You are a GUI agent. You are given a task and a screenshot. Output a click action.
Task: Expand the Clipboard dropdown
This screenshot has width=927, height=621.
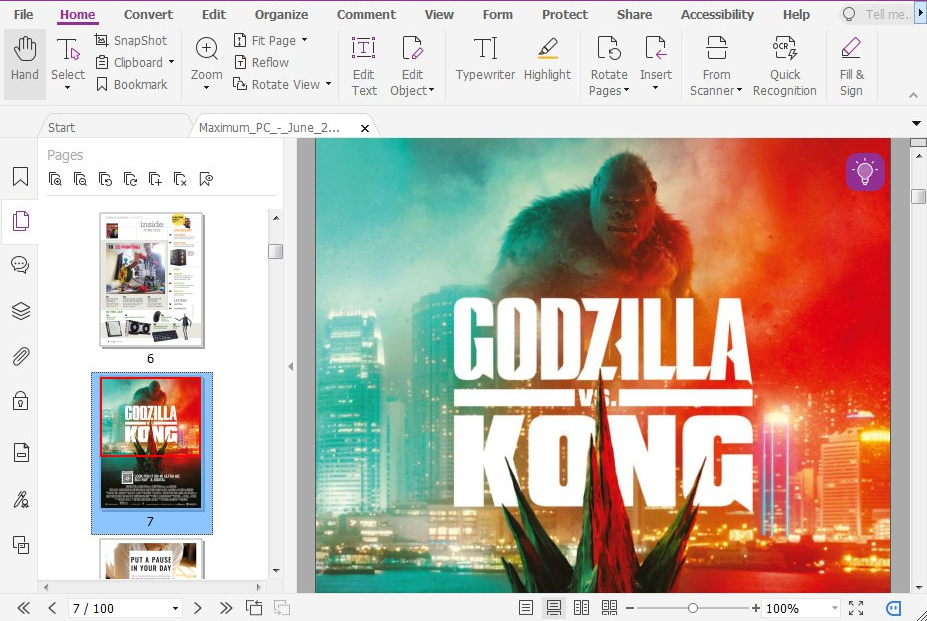pos(170,62)
